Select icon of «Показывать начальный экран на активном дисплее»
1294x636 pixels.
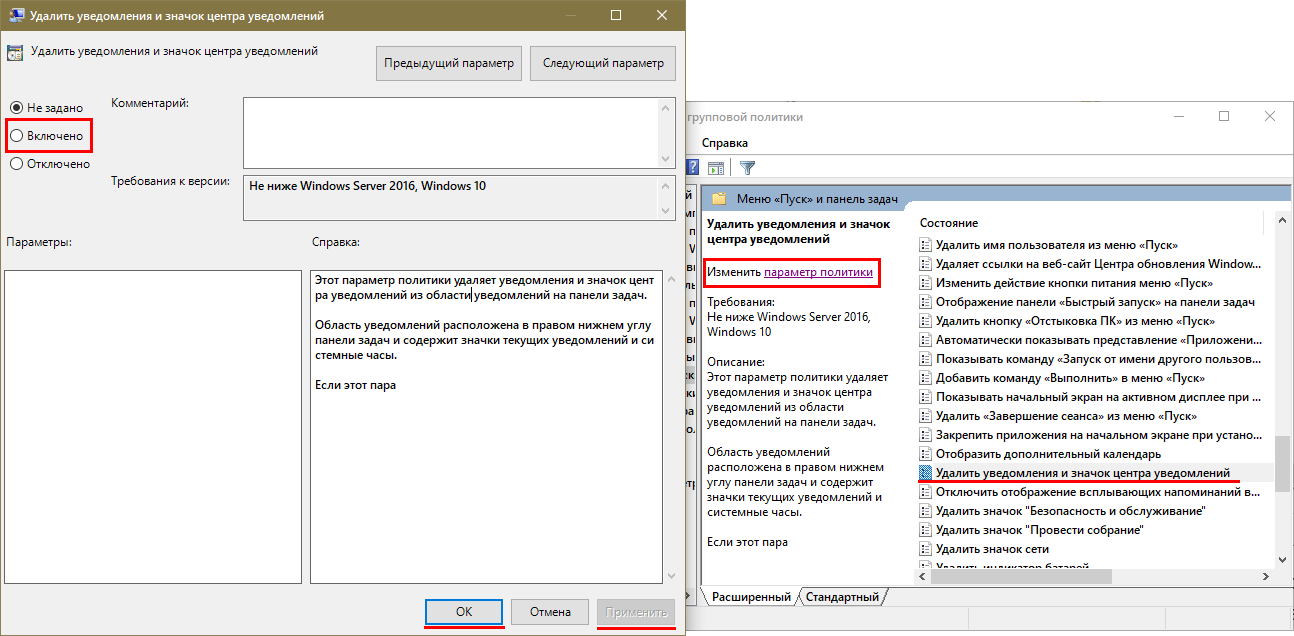[925, 397]
